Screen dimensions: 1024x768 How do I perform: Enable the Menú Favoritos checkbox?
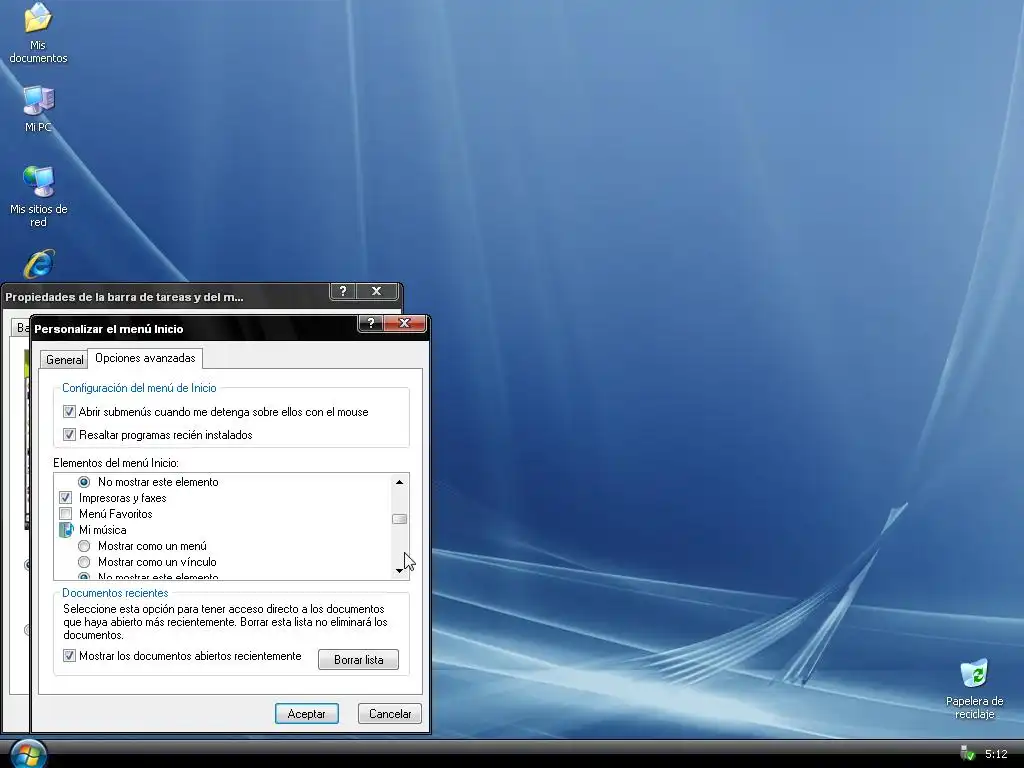(x=65, y=514)
